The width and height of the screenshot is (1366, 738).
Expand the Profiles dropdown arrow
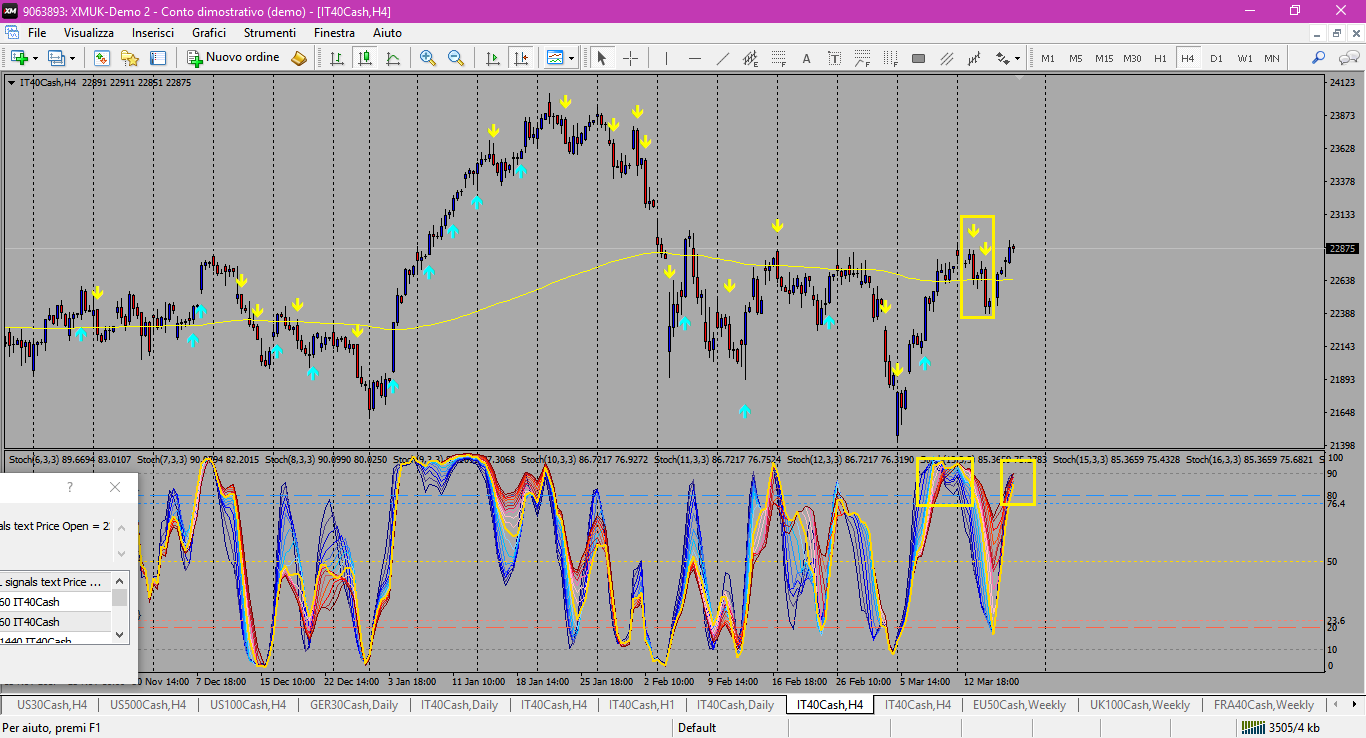73,58
